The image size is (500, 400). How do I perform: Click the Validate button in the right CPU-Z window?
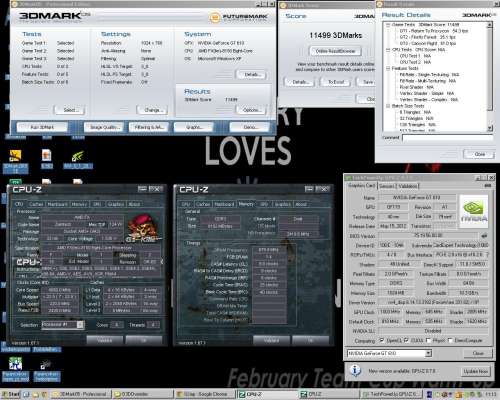[271, 340]
